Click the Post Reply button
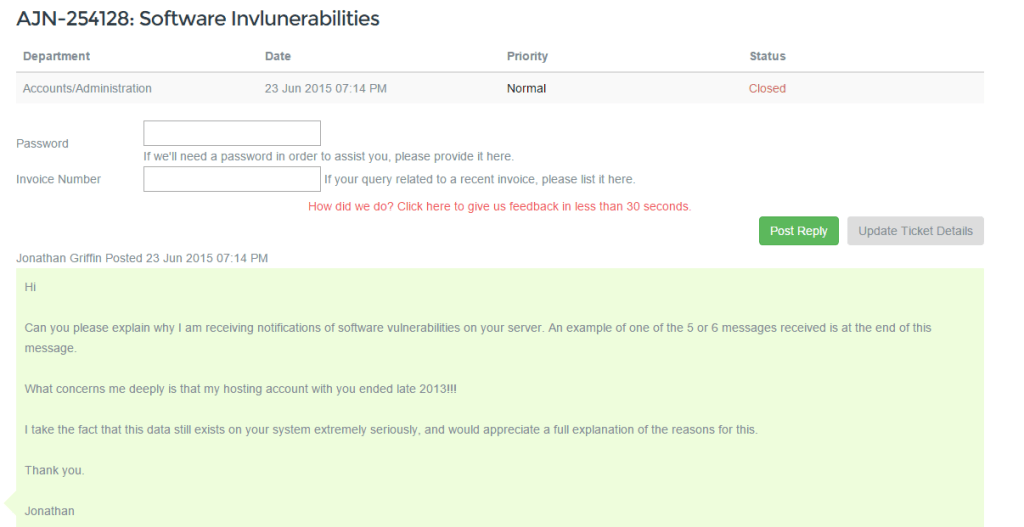The height and width of the screenshot is (527, 1024). tap(798, 231)
